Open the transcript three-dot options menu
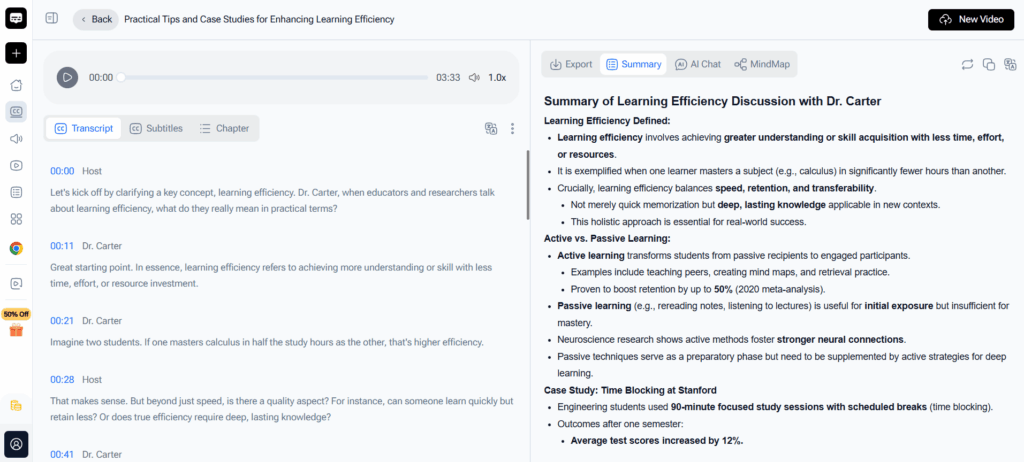 click(512, 128)
